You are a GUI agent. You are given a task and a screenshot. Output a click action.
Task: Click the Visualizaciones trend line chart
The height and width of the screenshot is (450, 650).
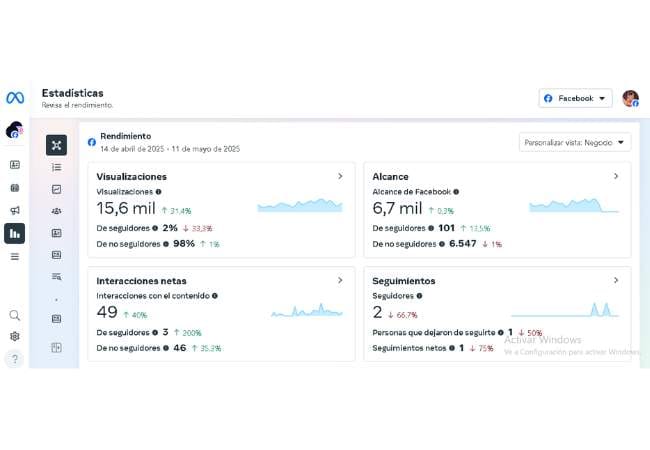click(x=299, y=206)
